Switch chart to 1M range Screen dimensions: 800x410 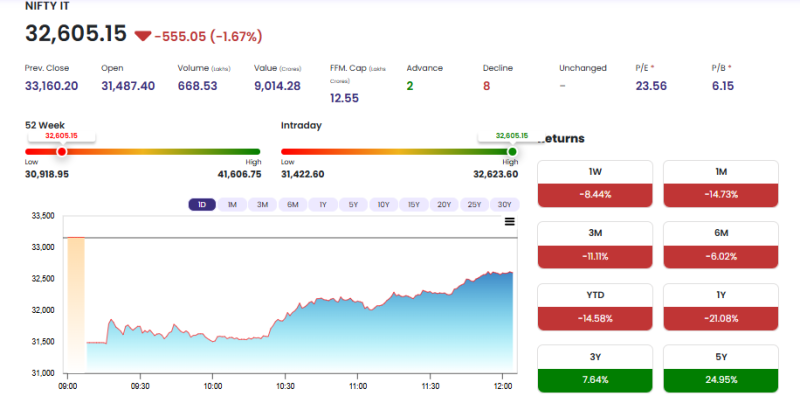point(232,204)
